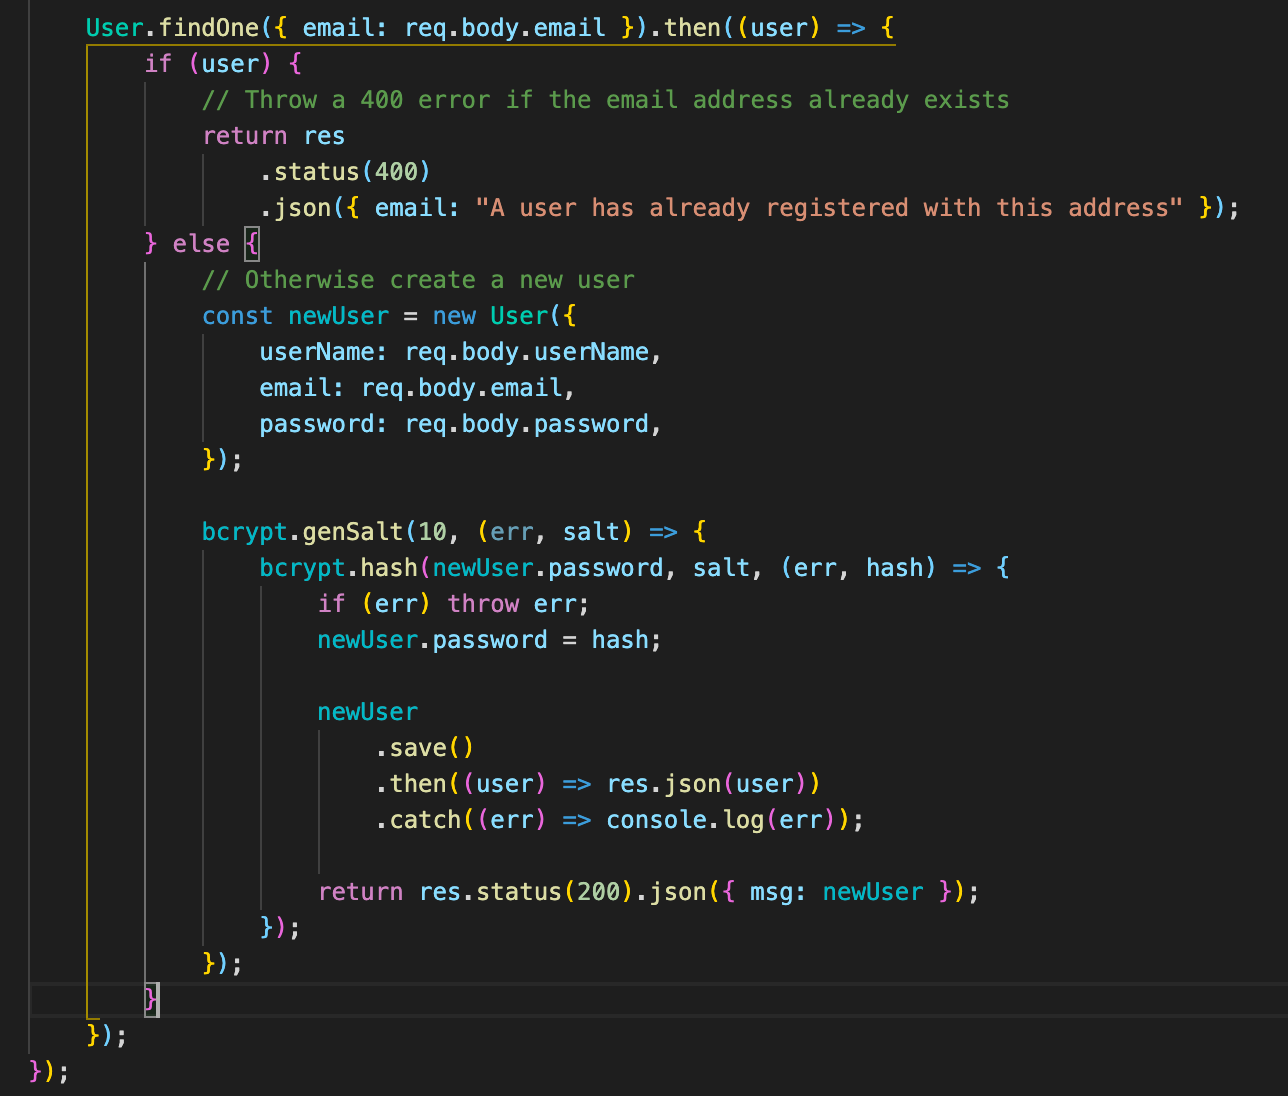Click the "Throw a 400 error" comment line
The image size is (1288, 1096).
[606, 100]
